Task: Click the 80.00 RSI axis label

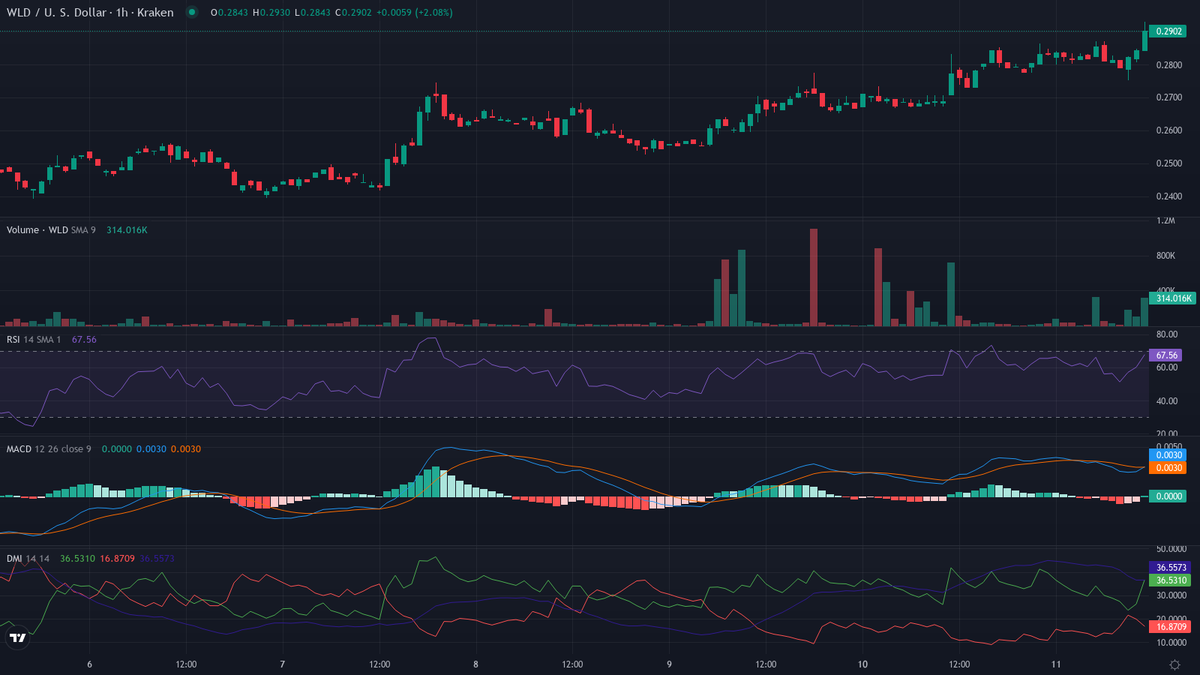Action: tap(1166, 334)
